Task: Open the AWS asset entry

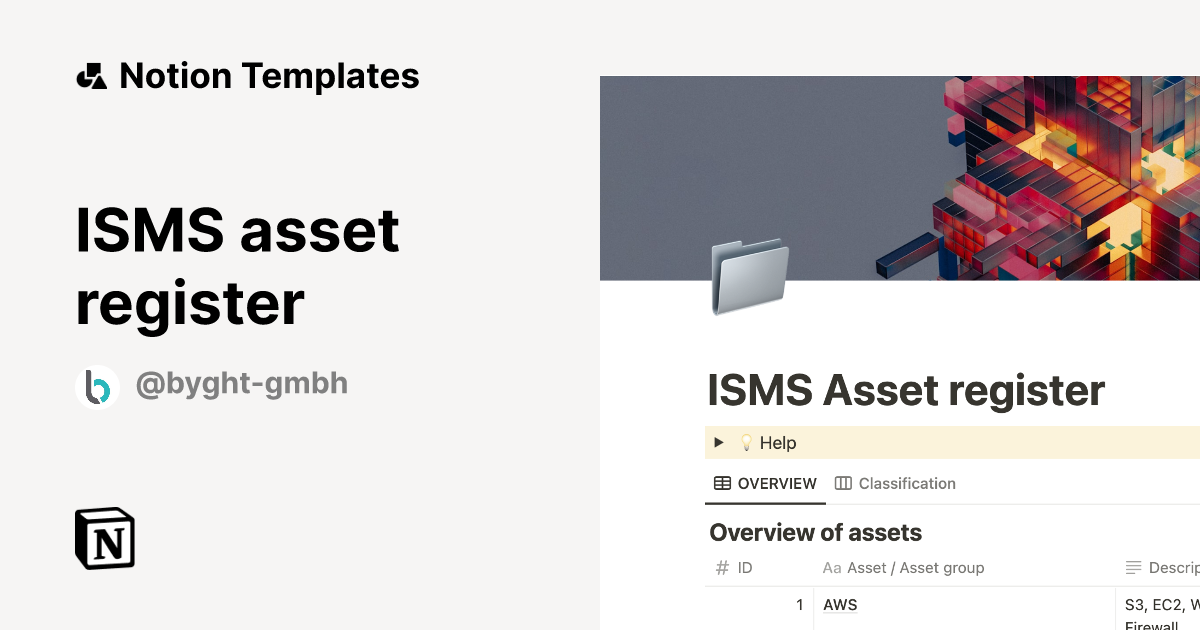Action: (x=840, y=604)
